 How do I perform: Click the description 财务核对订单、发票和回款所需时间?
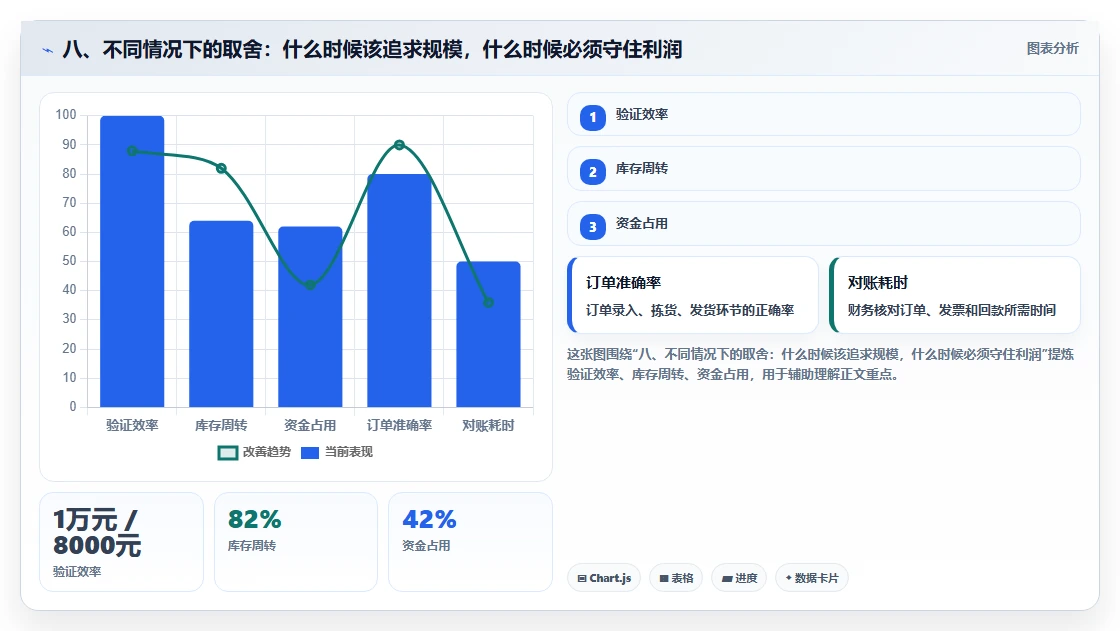click(x=951, y=310)
